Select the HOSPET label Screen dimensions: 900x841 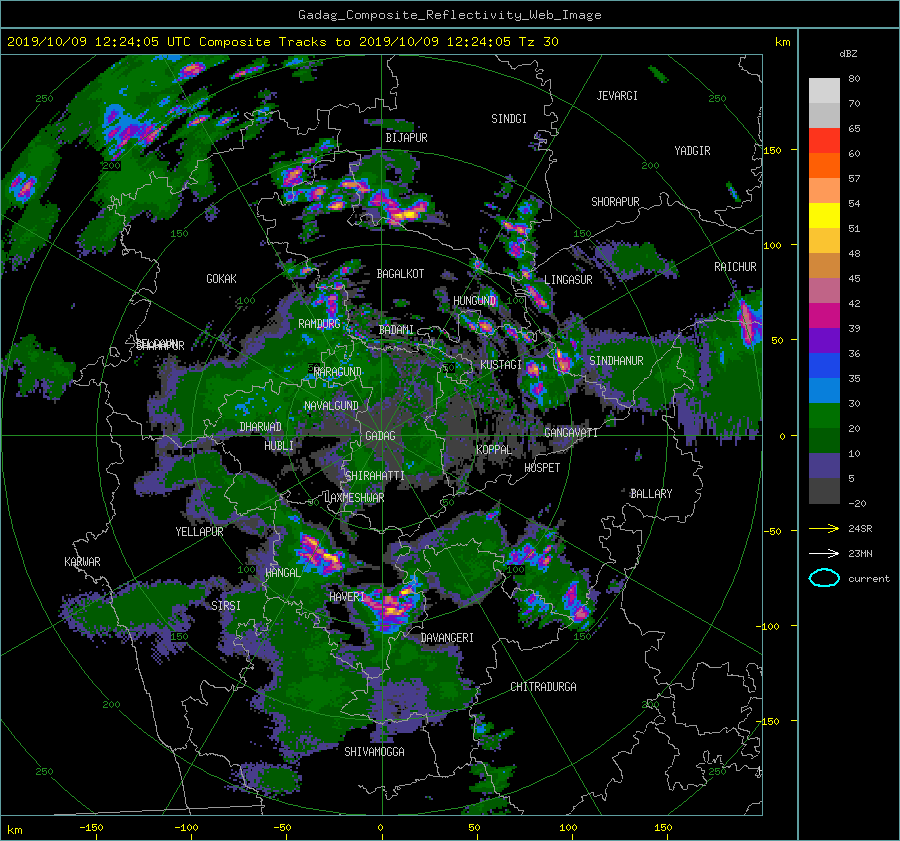coord(542,468)
